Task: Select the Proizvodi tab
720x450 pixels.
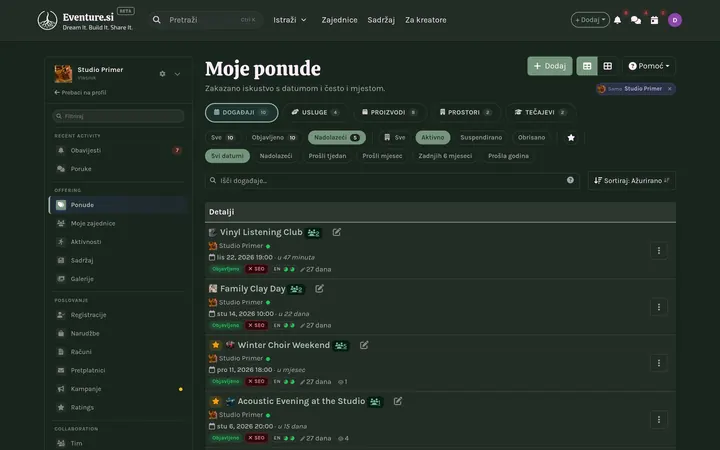Action: point(389,112)
